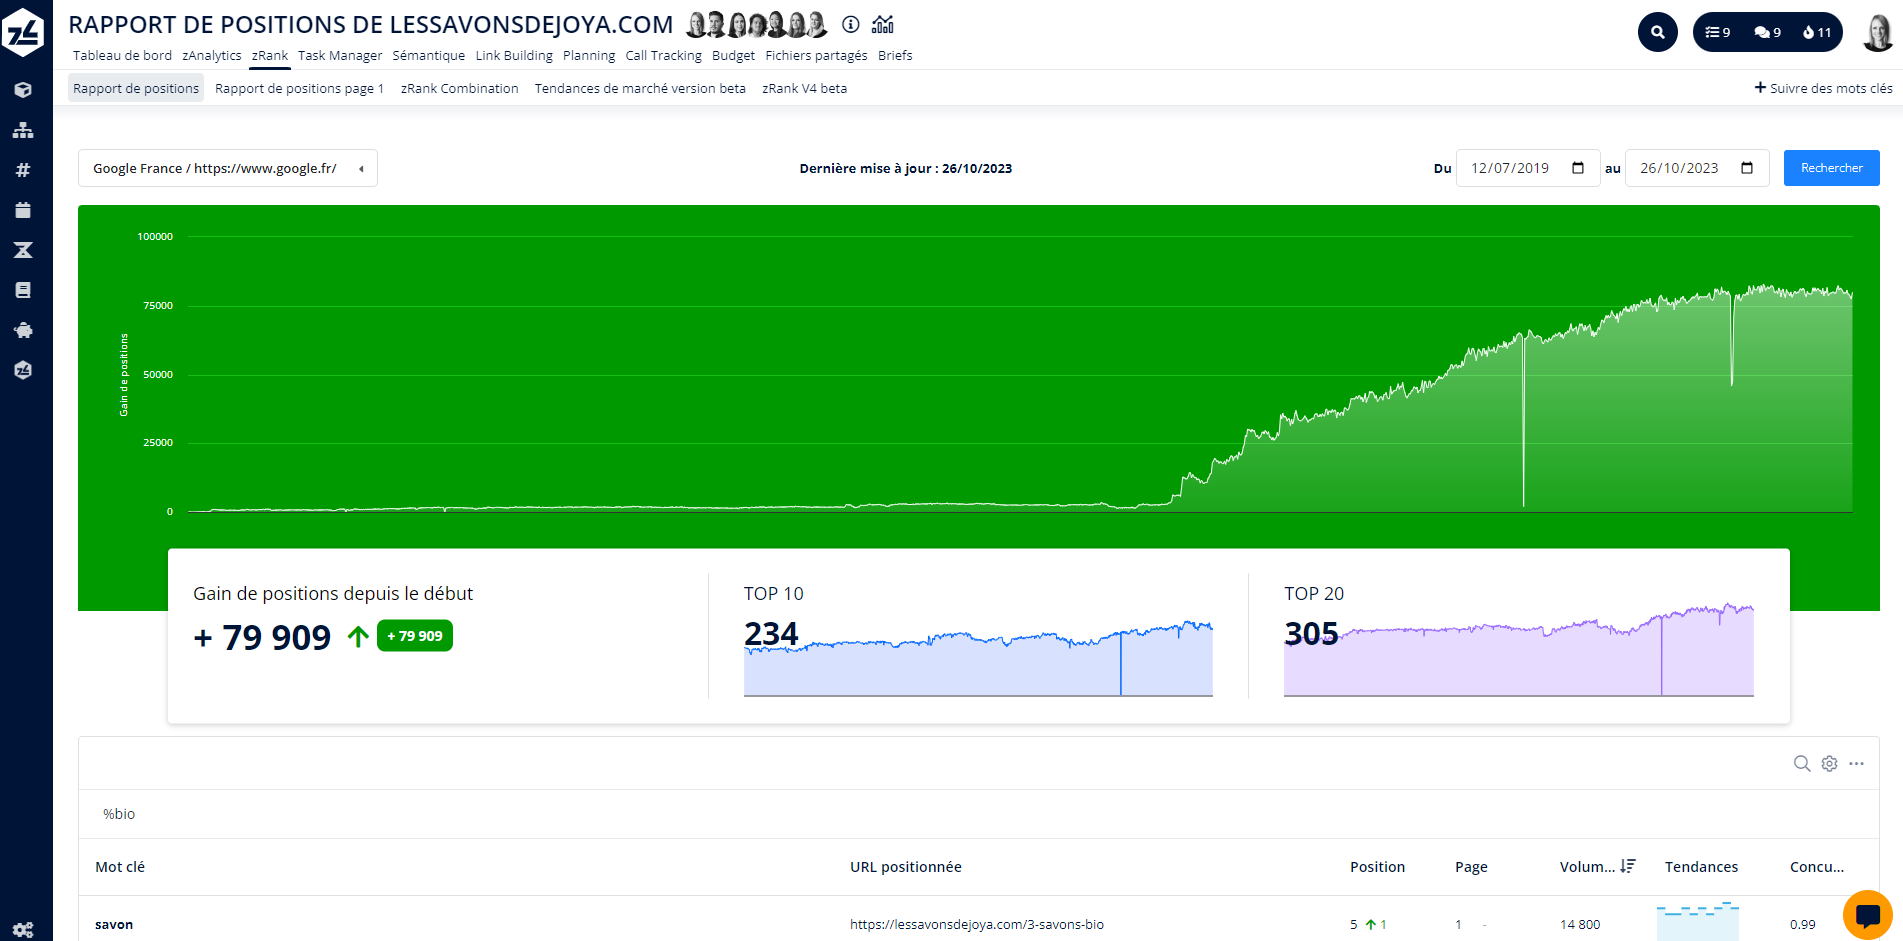
Task: Click the blue Rechercher button
Action: (1832, 168)
